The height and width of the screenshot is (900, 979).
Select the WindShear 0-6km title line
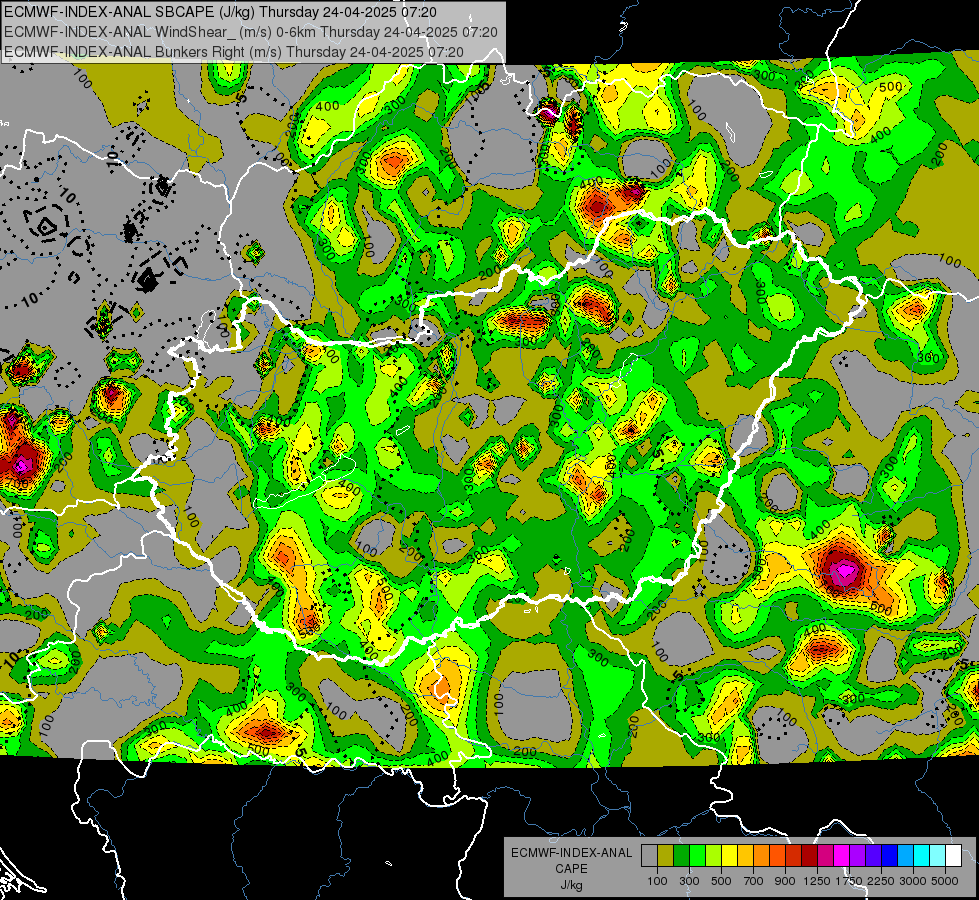coord(250,32)
